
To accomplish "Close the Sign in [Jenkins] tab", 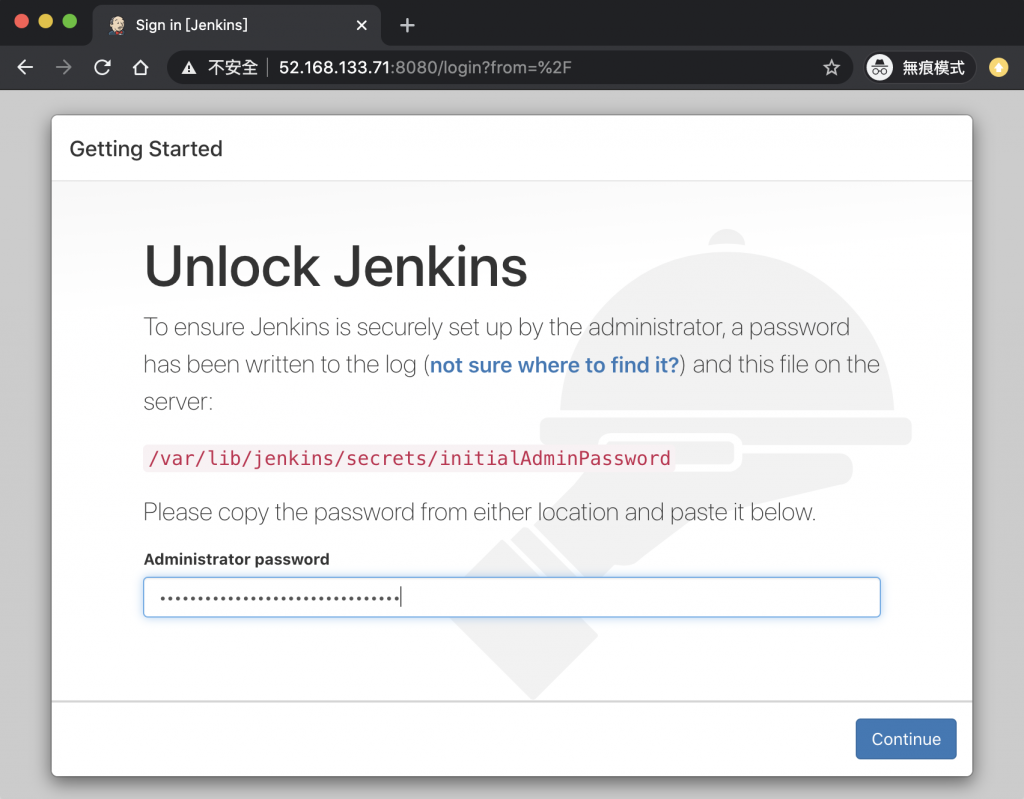I will pos(361,25).
